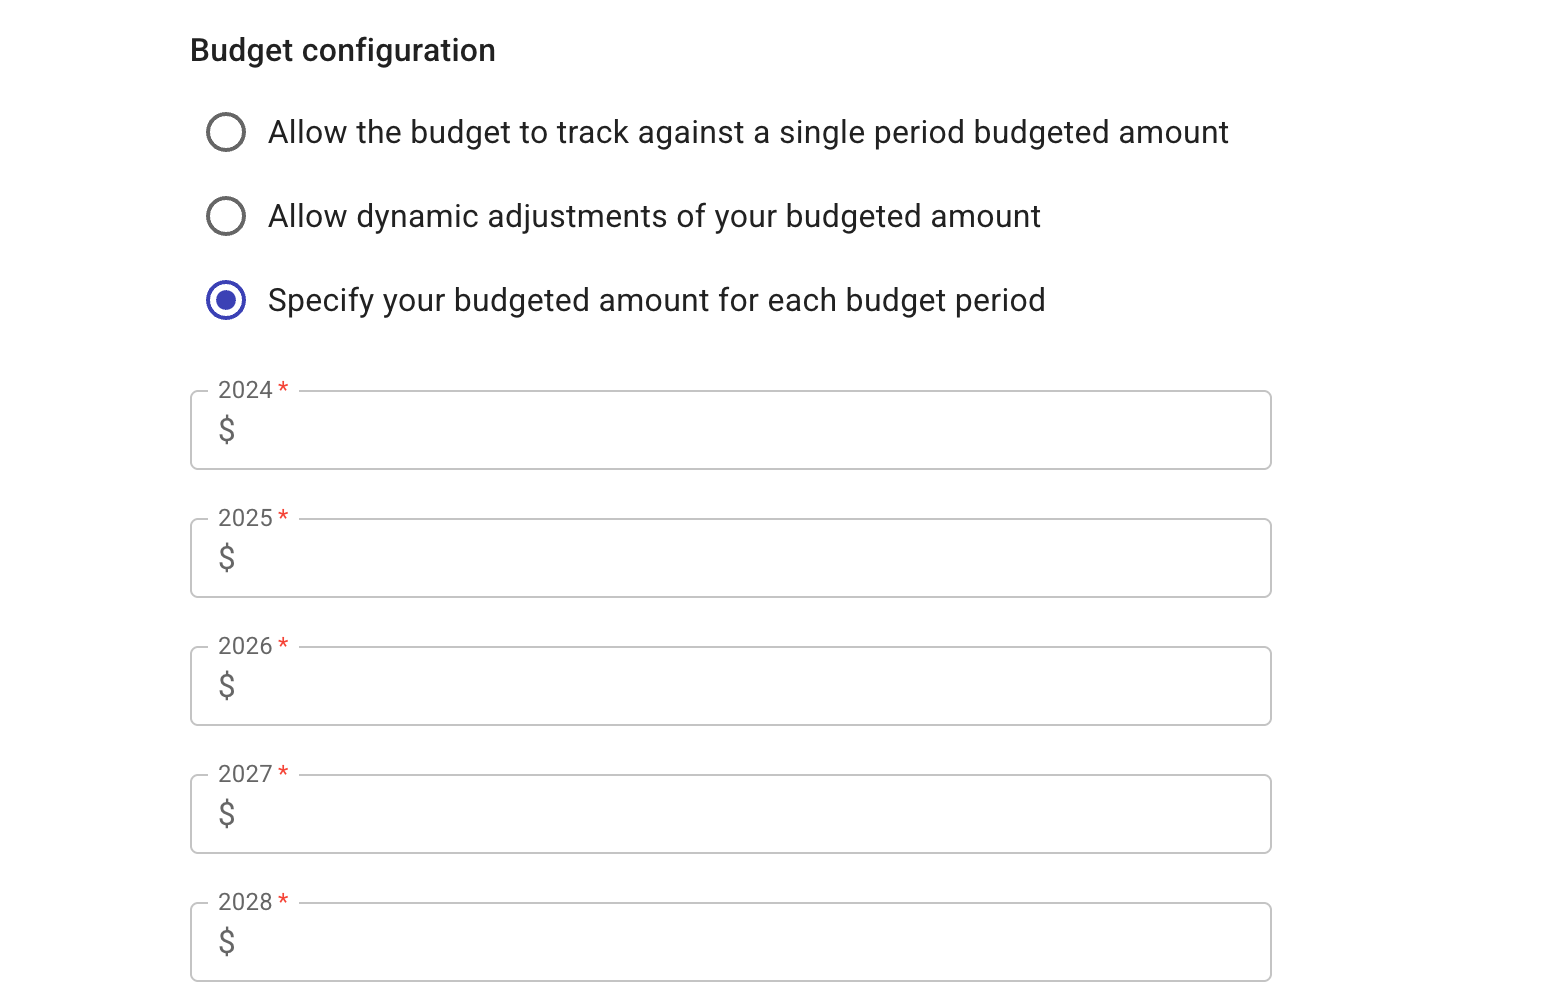
Task: Enable dynamic adjustments of budgeted amount
Action: point(226,216)
